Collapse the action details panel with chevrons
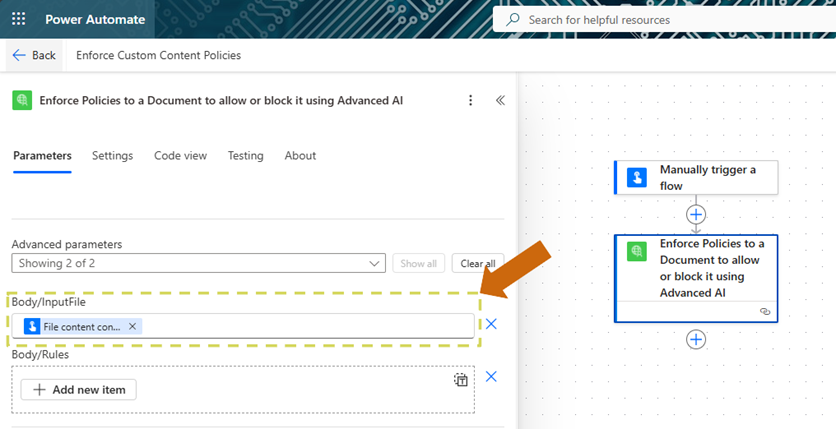 pyautogui.click(x=500, y=100)
